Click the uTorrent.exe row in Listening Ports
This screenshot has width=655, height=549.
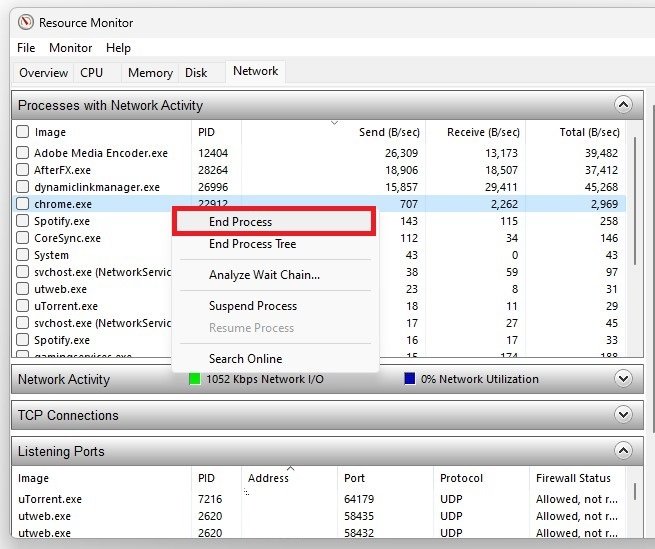click(x=319, y=499)
